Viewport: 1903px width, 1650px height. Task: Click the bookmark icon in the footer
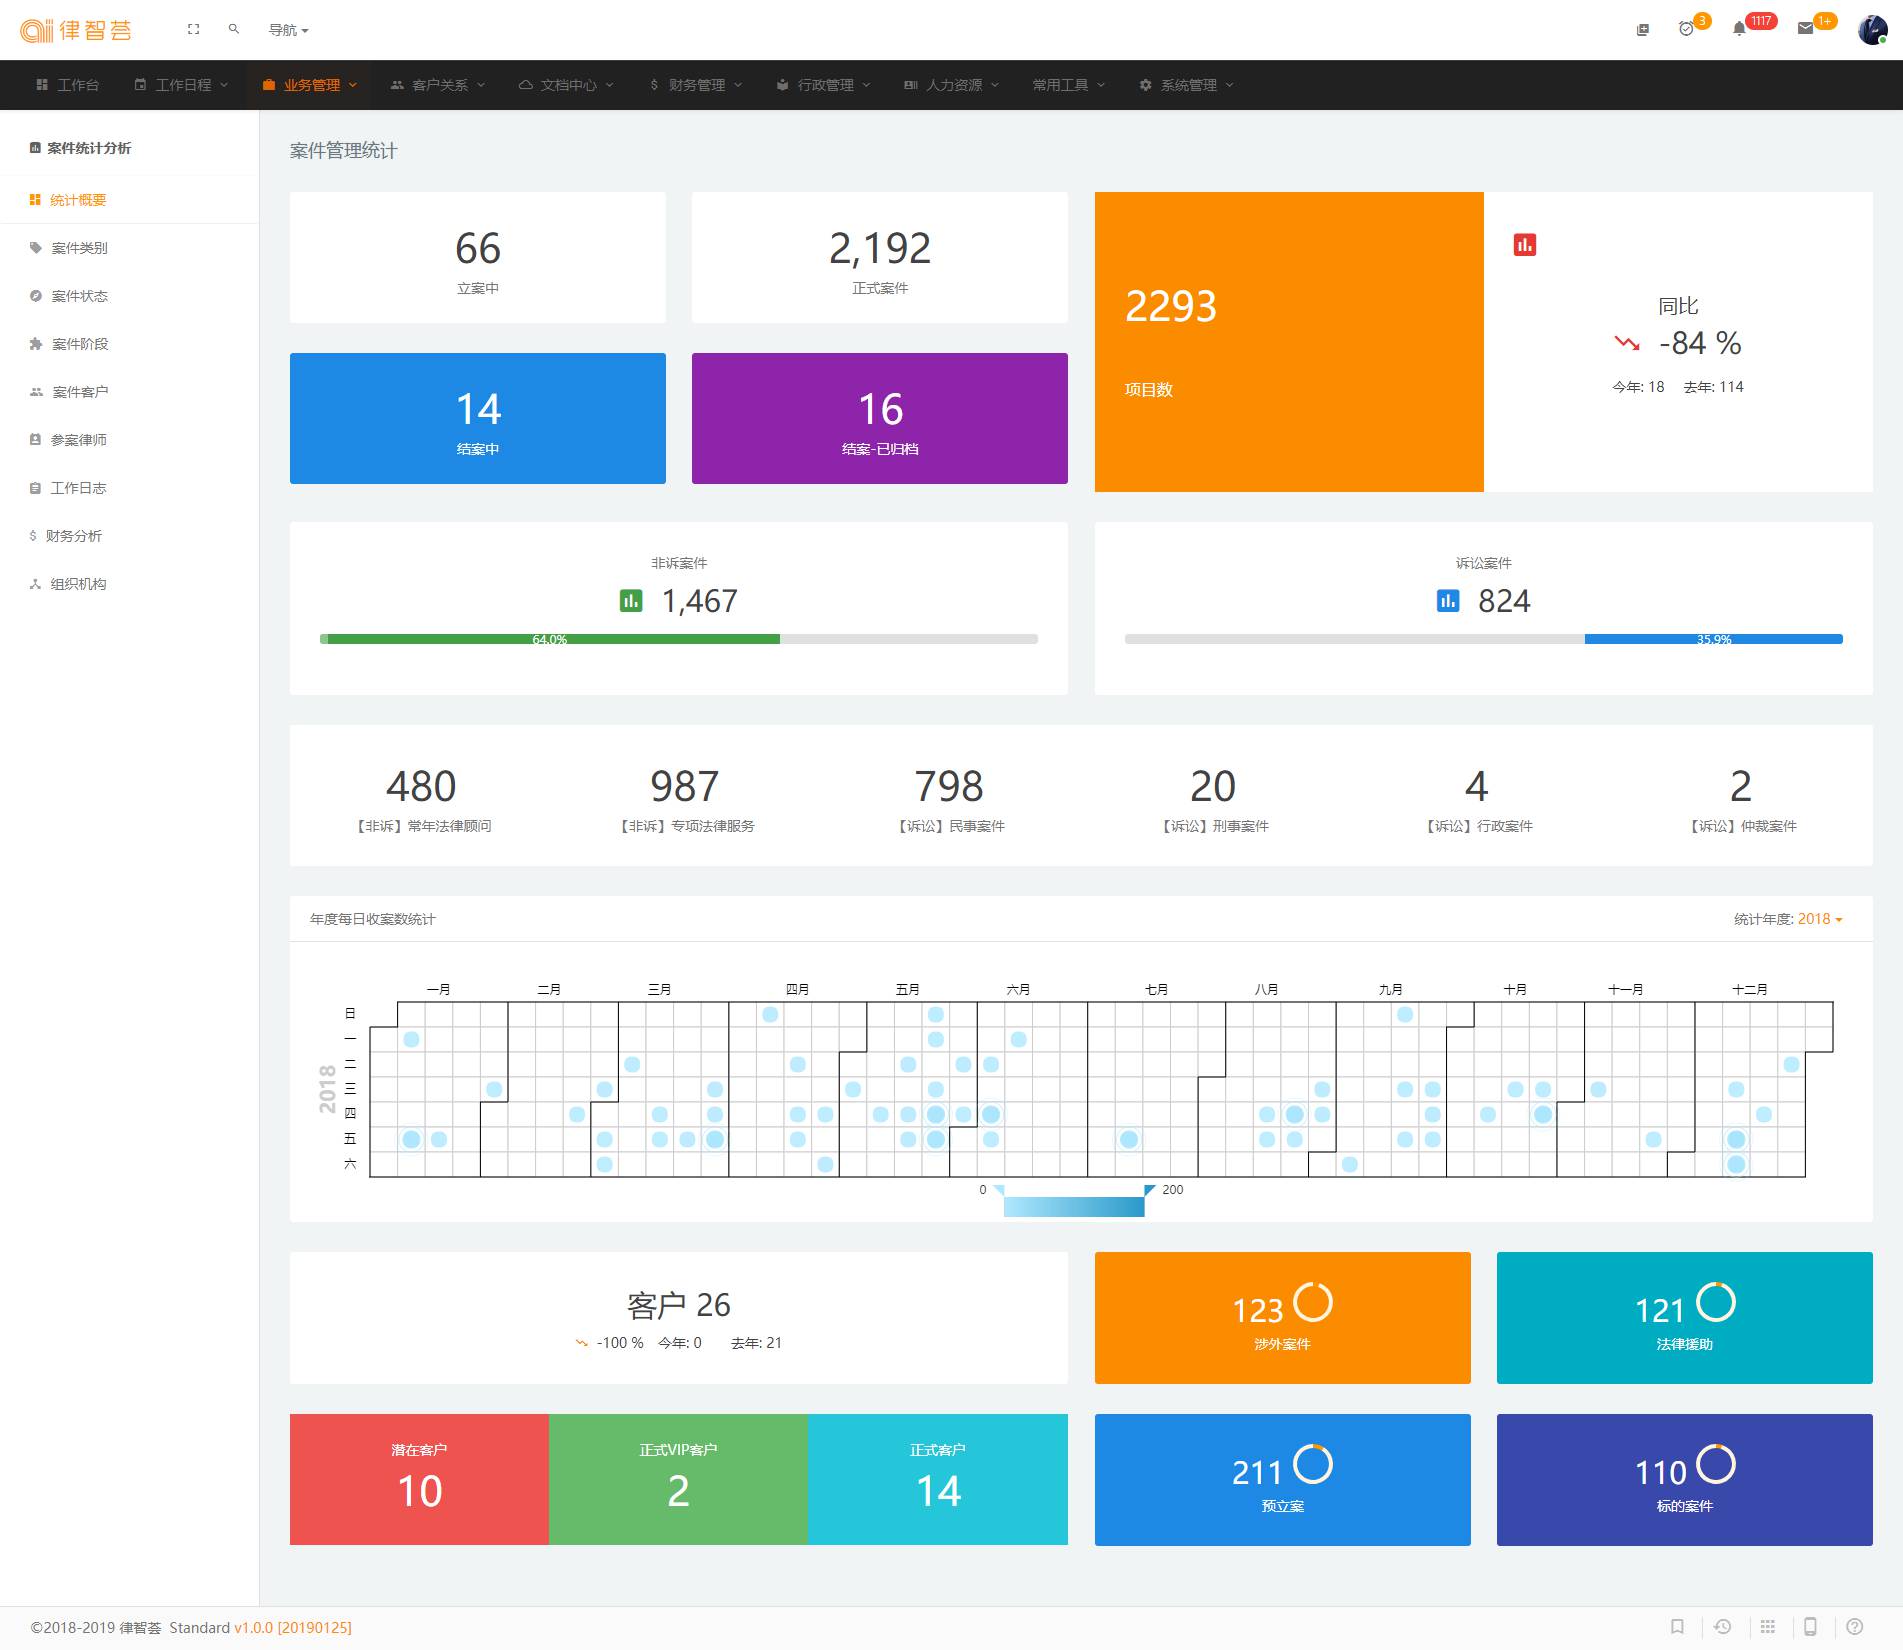(x=1678, y=1626)
